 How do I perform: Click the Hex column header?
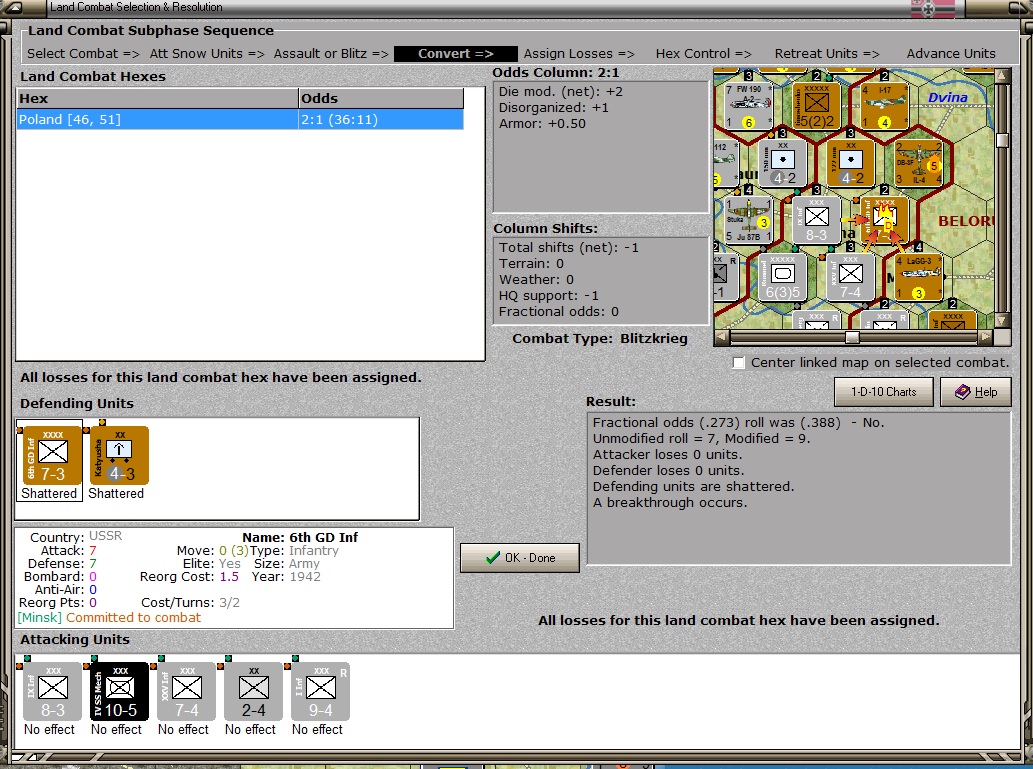coord(157,98)
